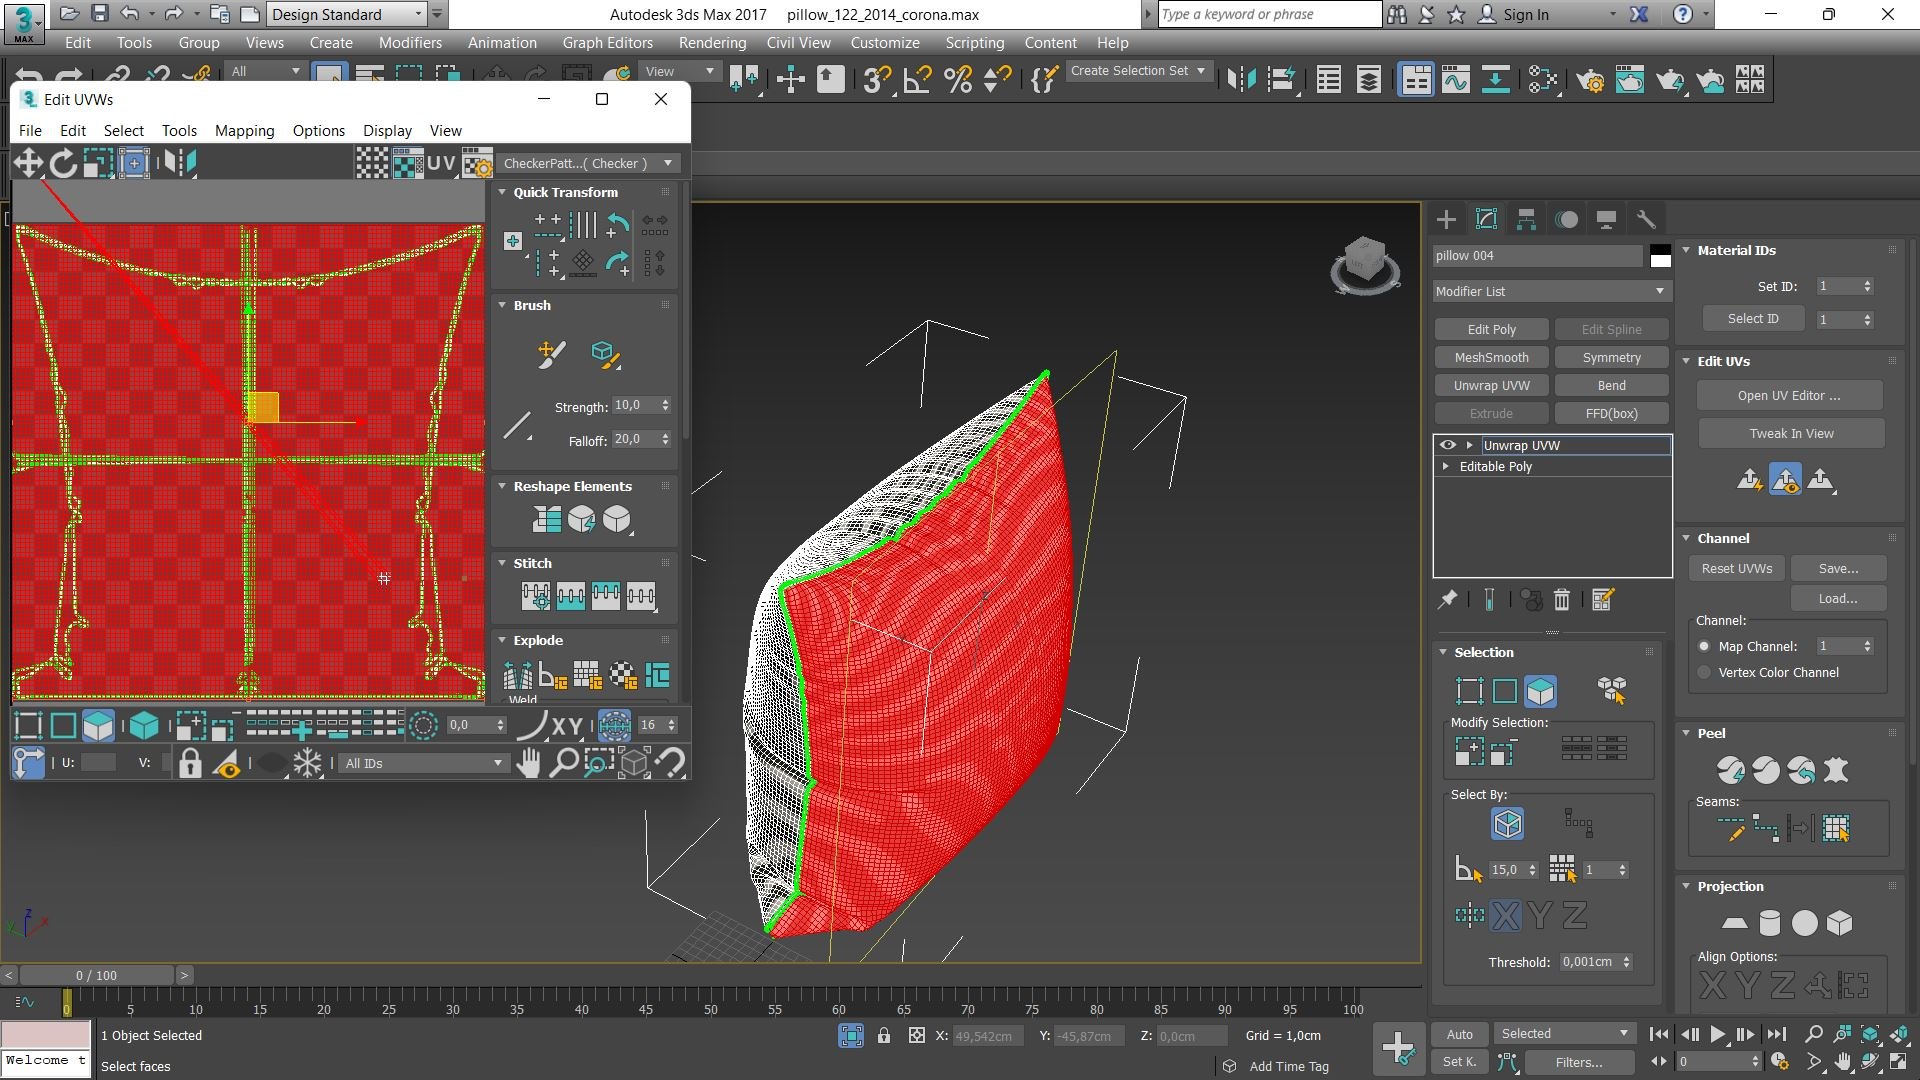This screenshot has width=1920, height=1080.
Task: Choose Cylindrical projection map icon
Action: (1769, 923)
